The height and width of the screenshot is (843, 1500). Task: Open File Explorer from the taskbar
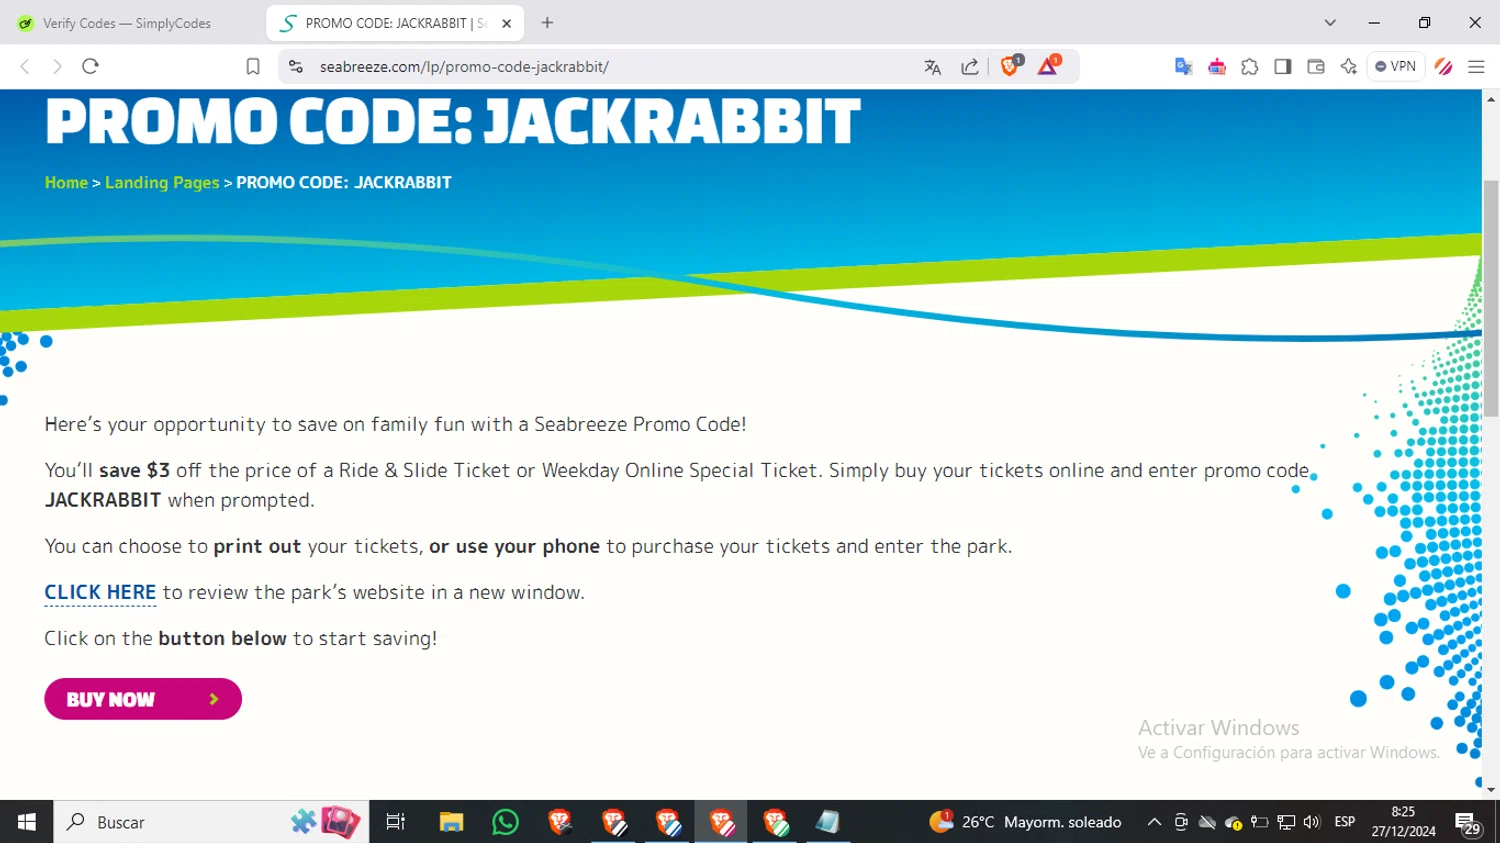click(451, 822)
